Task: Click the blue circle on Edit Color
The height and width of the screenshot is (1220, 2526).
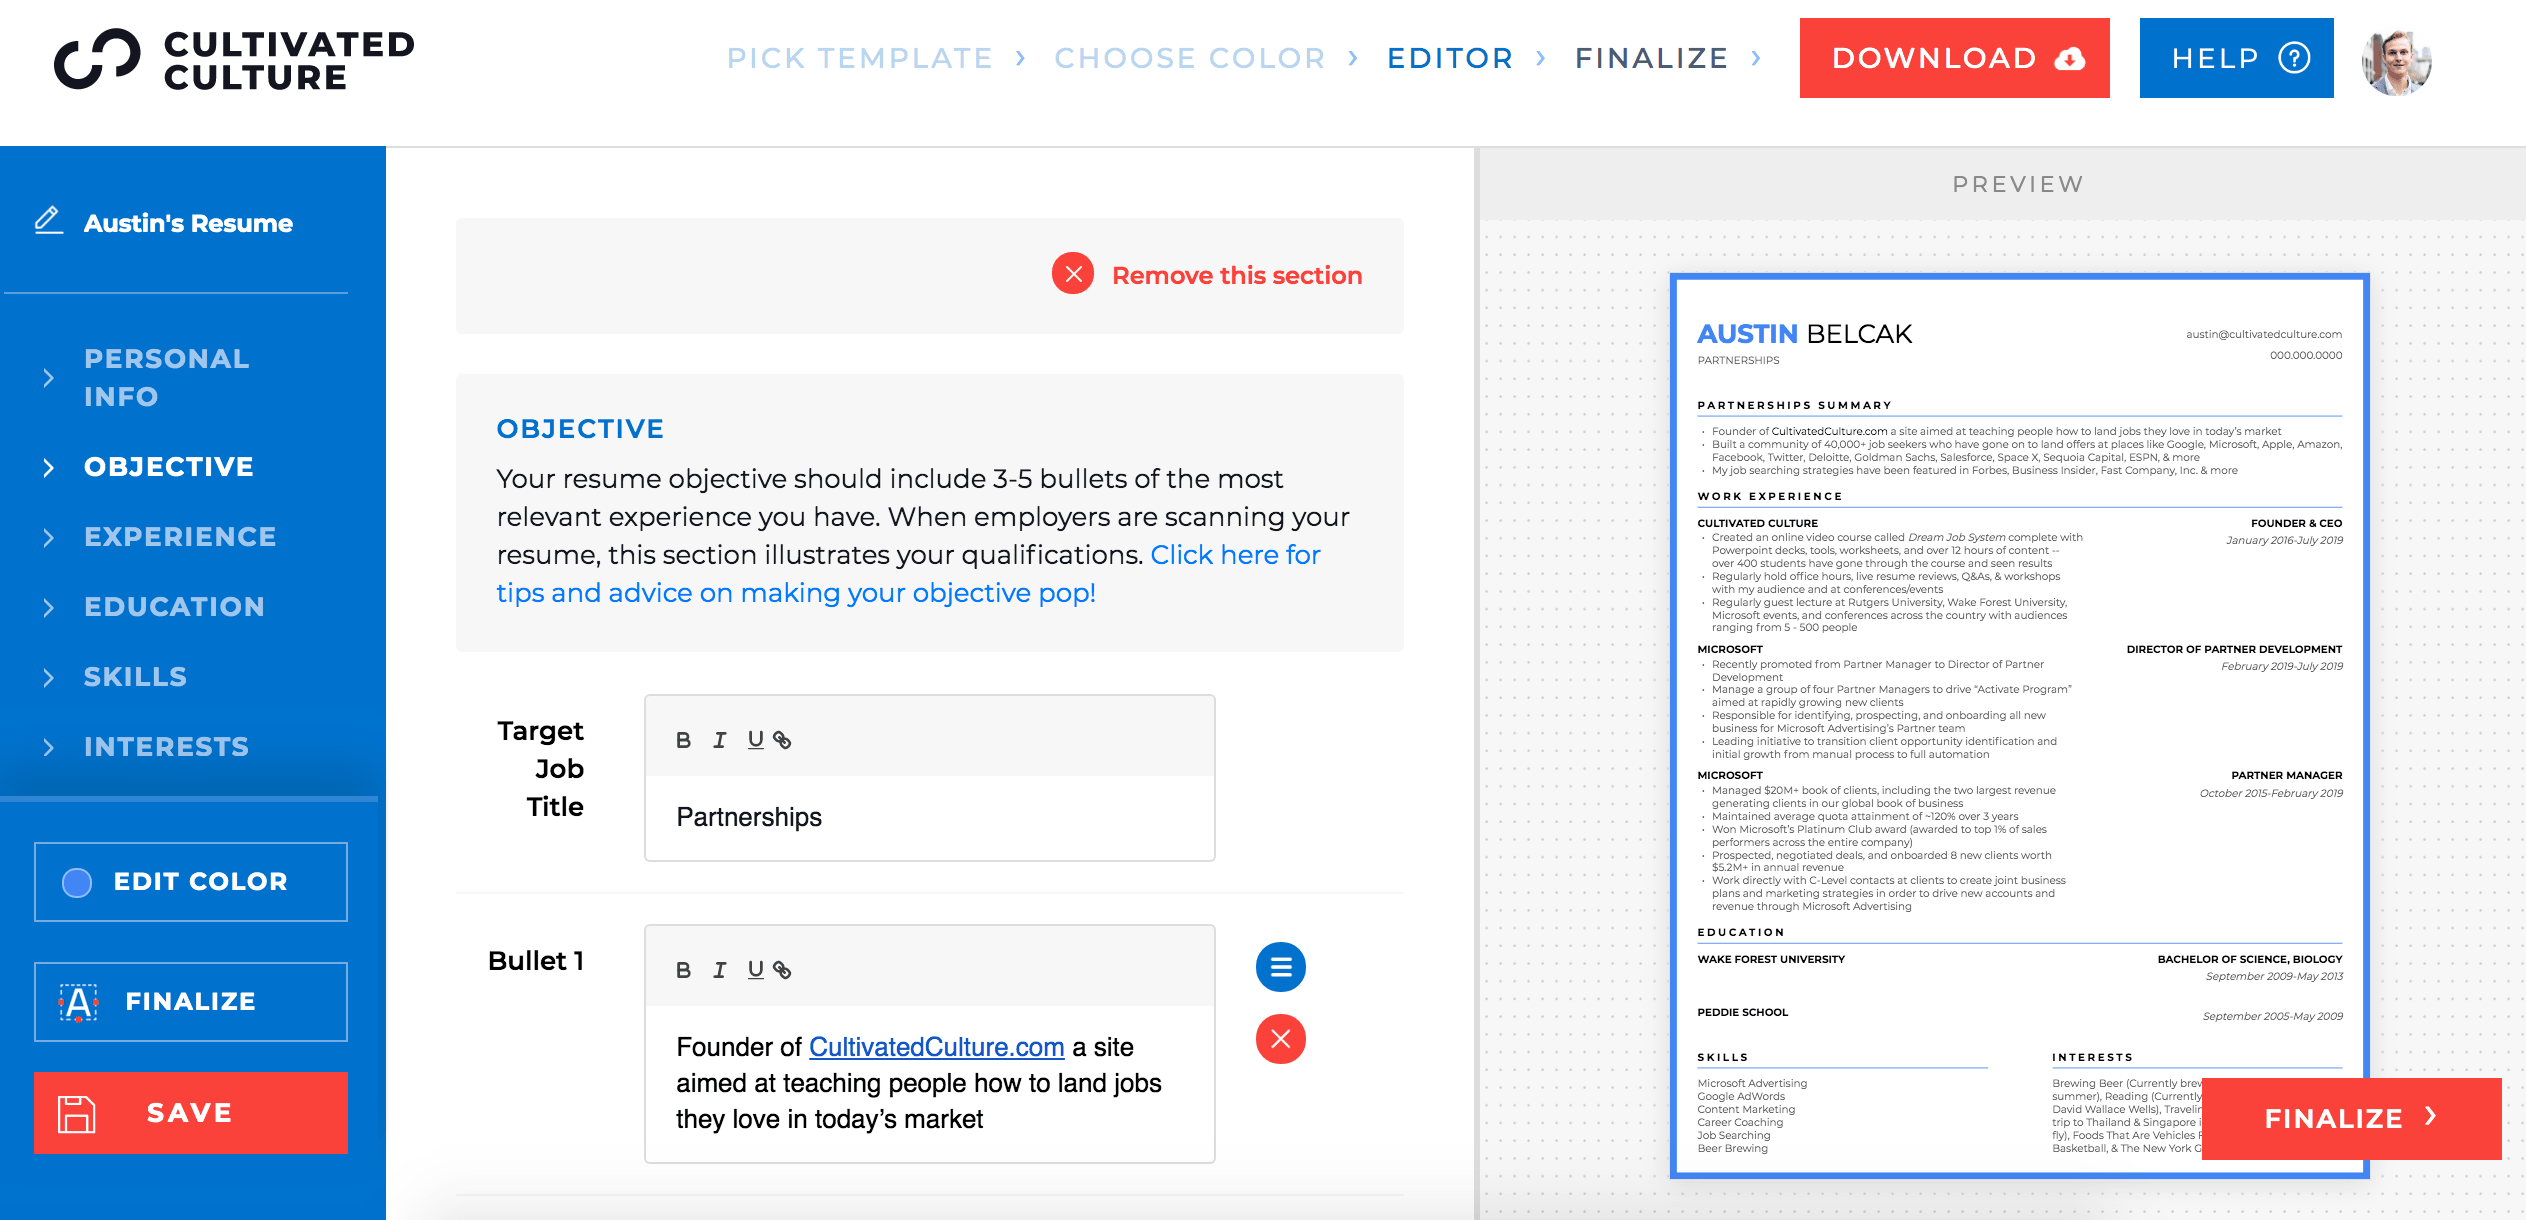Action: pyautogui.click(x=77, y=882)
